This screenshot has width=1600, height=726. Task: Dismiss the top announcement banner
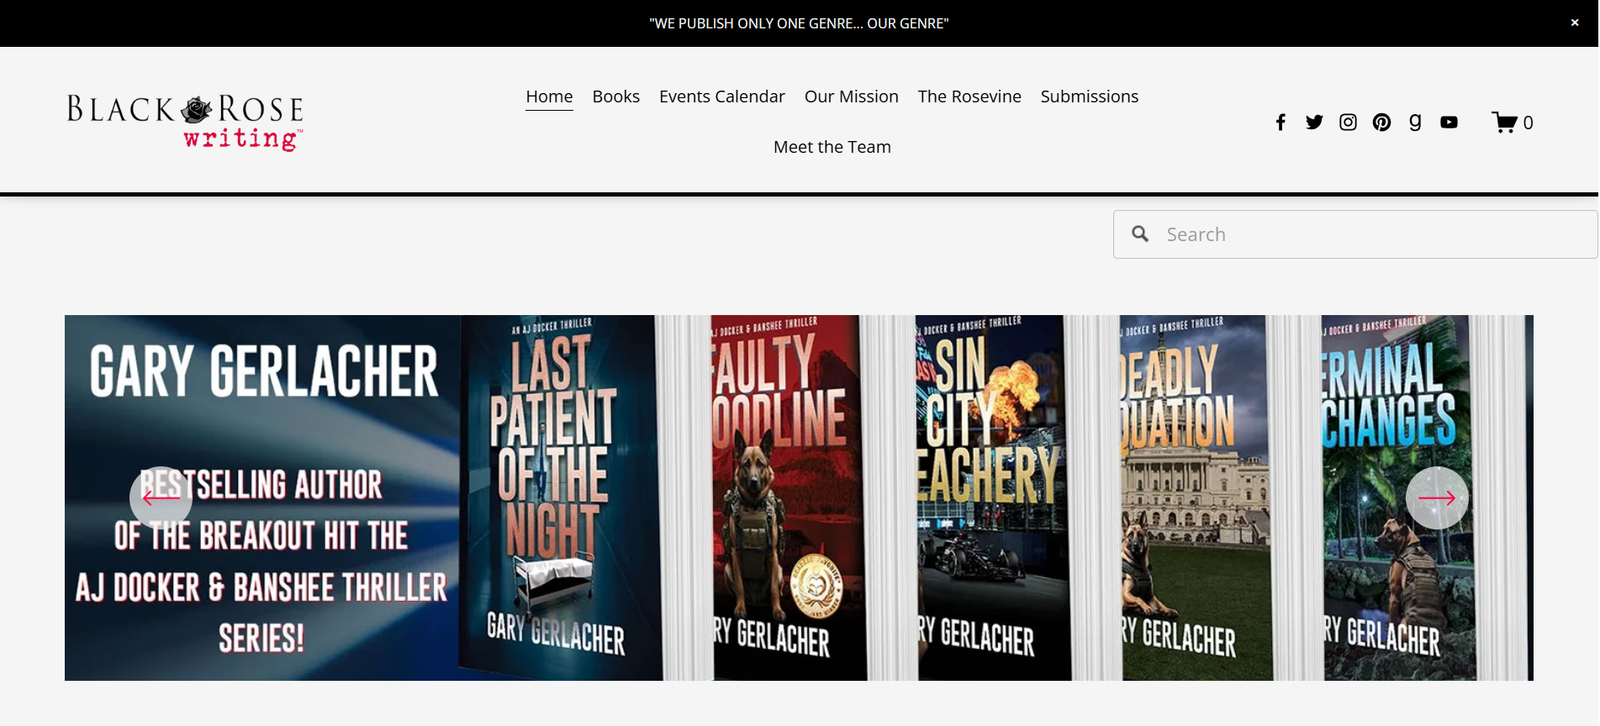point(1574,23)
